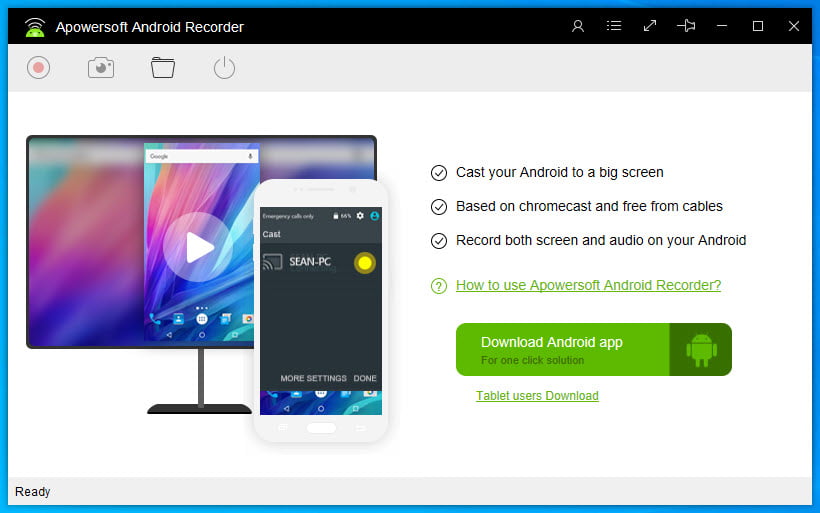Open How to use Apowersoft Android Recorder link

(x=588, y=286)
